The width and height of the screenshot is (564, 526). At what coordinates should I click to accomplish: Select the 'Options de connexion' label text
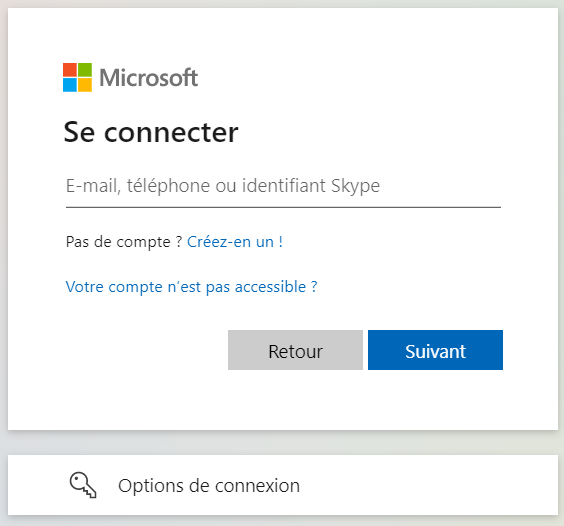(209, 486)
